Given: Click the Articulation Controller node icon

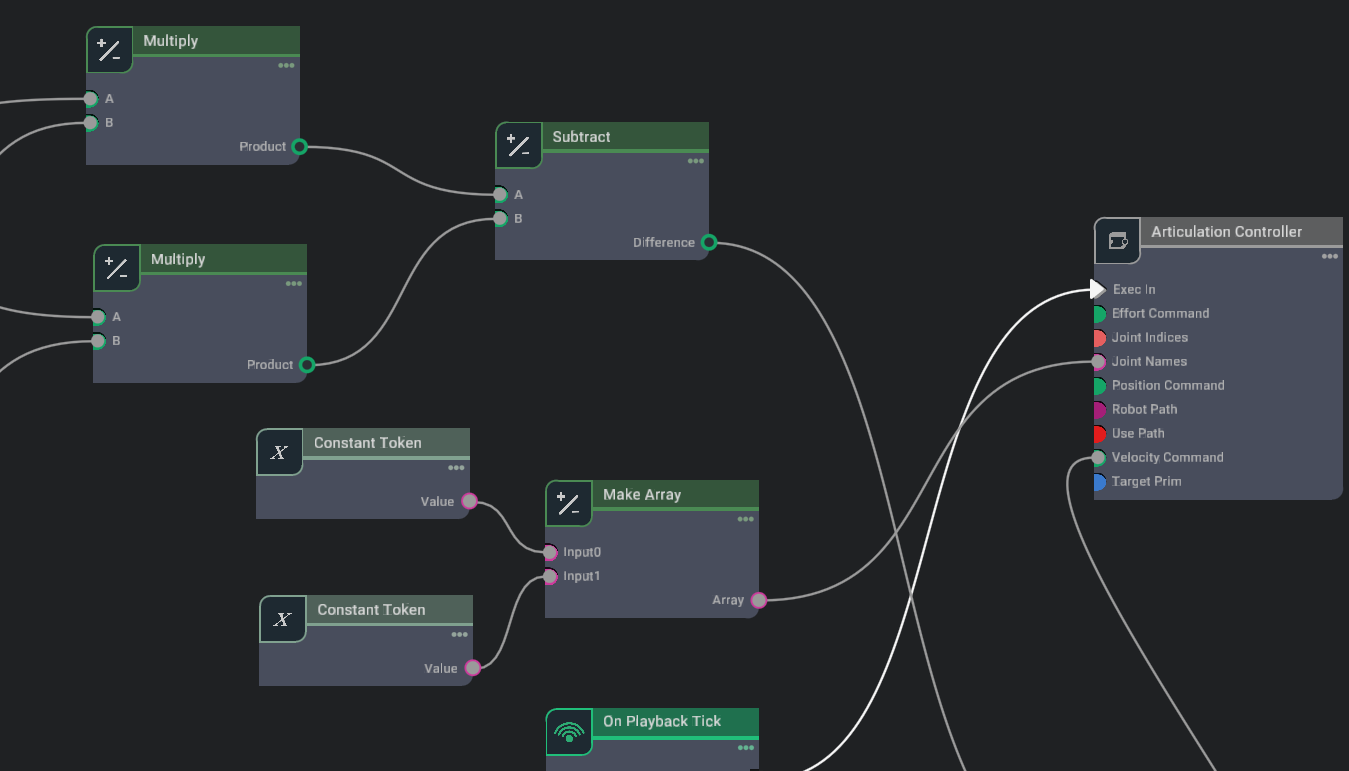Looking at the screenshot, I should [1118, 241].
